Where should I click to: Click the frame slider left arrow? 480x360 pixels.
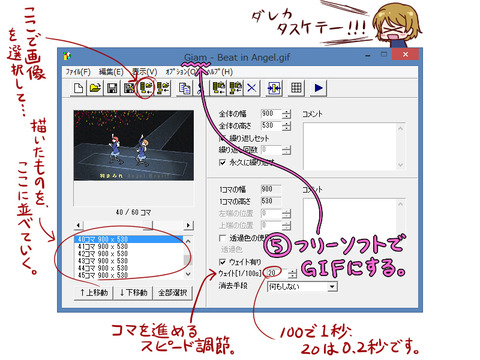(x=78, y=225)
